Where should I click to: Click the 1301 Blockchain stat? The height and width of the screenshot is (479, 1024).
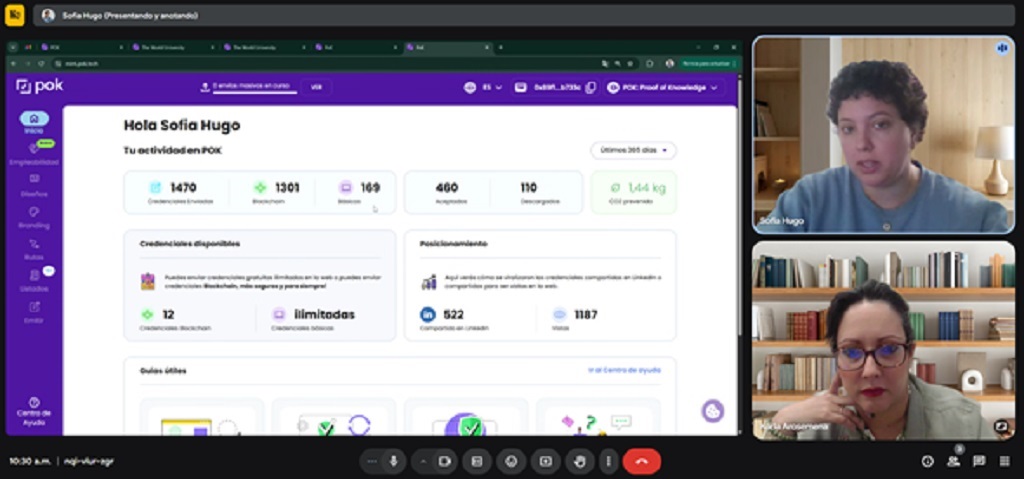[x=276, y=193]
